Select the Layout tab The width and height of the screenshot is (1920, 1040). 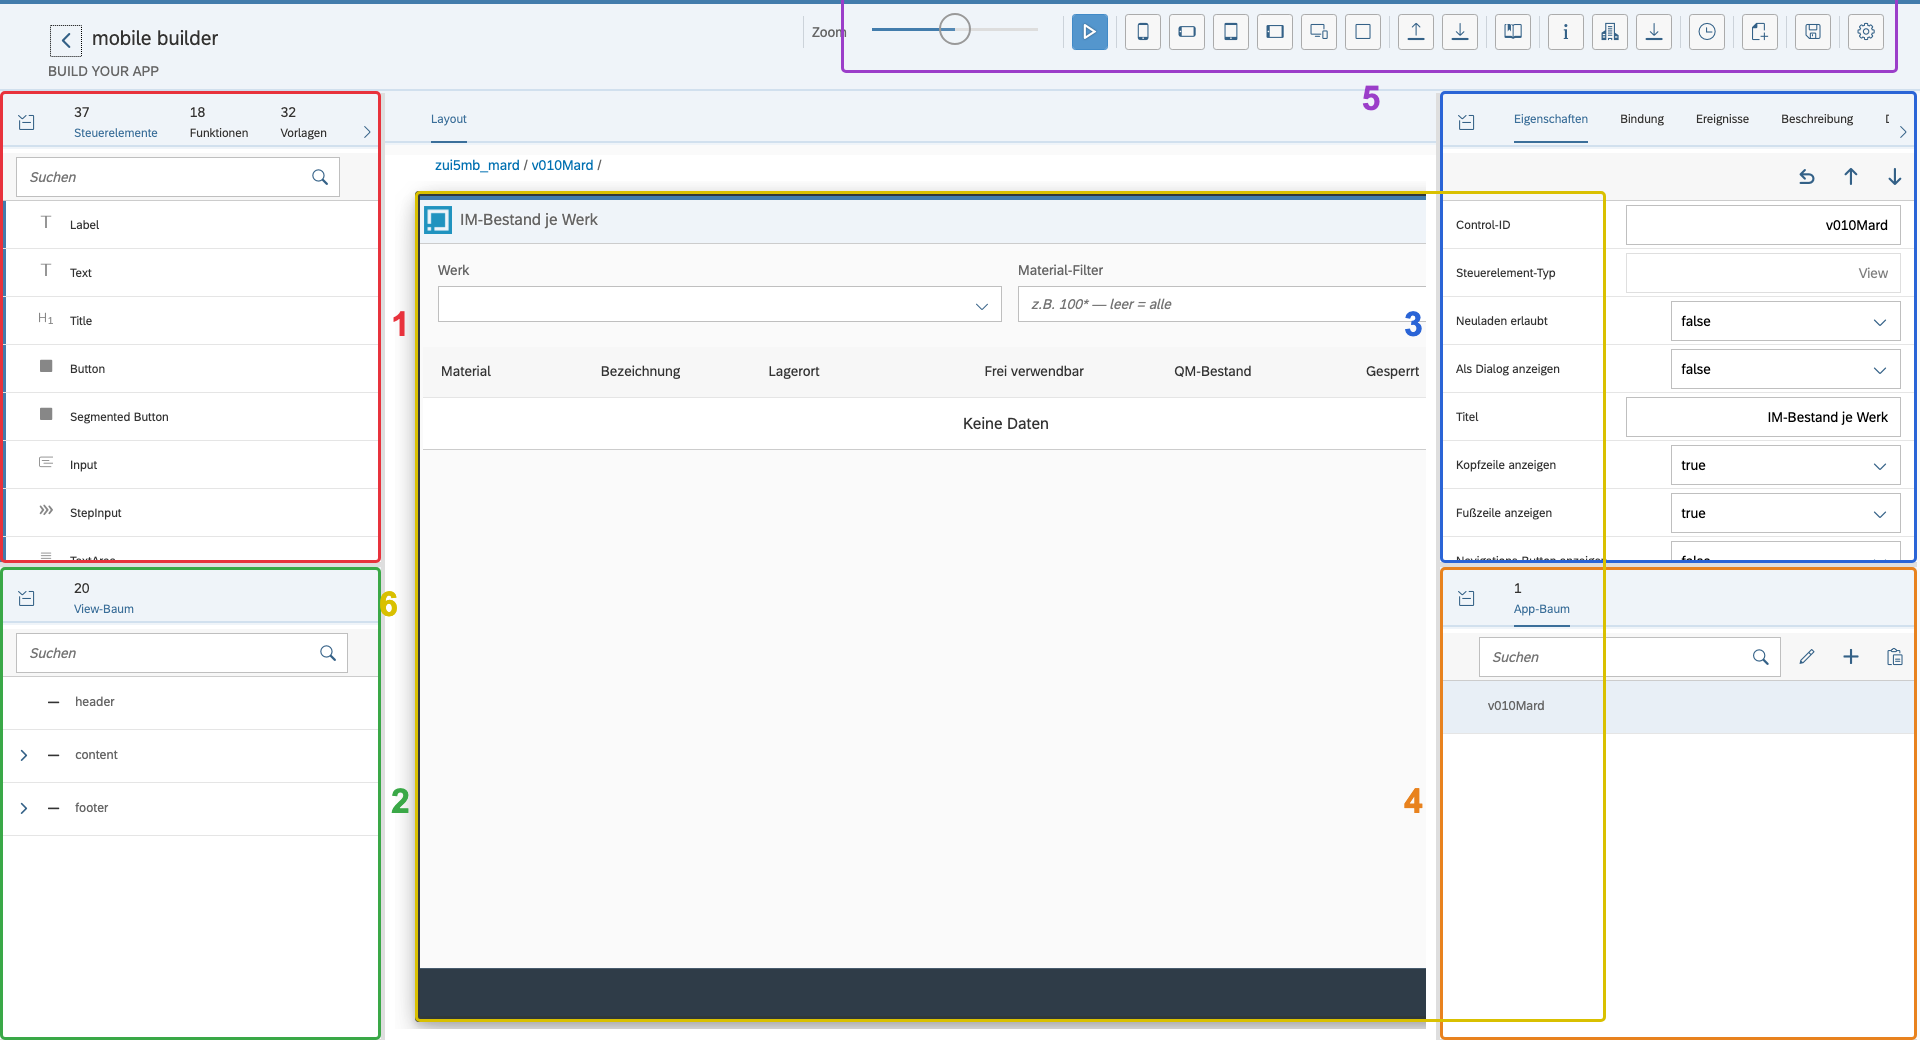click(449, 119)
